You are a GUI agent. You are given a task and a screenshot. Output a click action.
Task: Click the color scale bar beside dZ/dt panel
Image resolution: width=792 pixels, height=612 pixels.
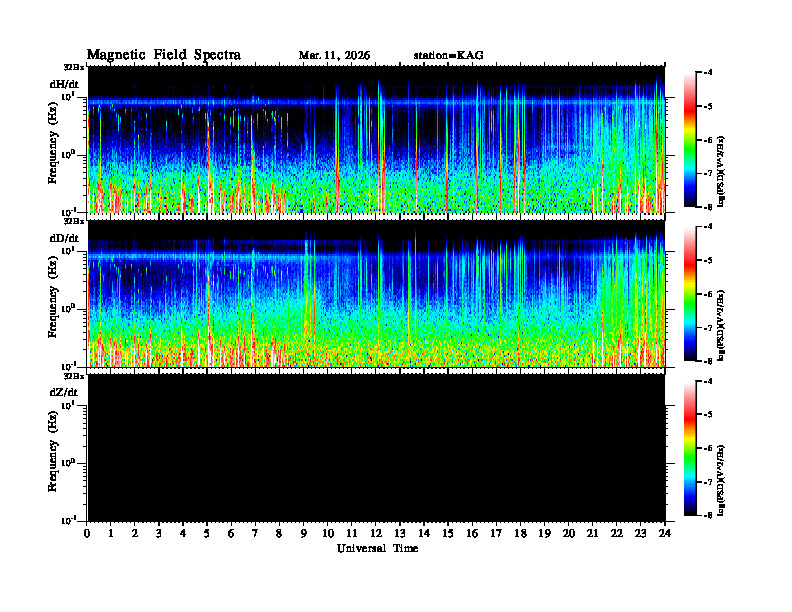pos(690,448)
